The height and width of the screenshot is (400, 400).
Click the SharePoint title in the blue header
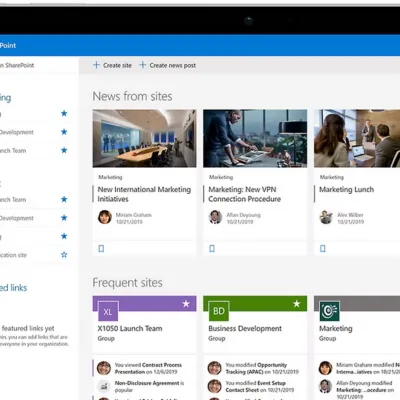coord(8,45)
